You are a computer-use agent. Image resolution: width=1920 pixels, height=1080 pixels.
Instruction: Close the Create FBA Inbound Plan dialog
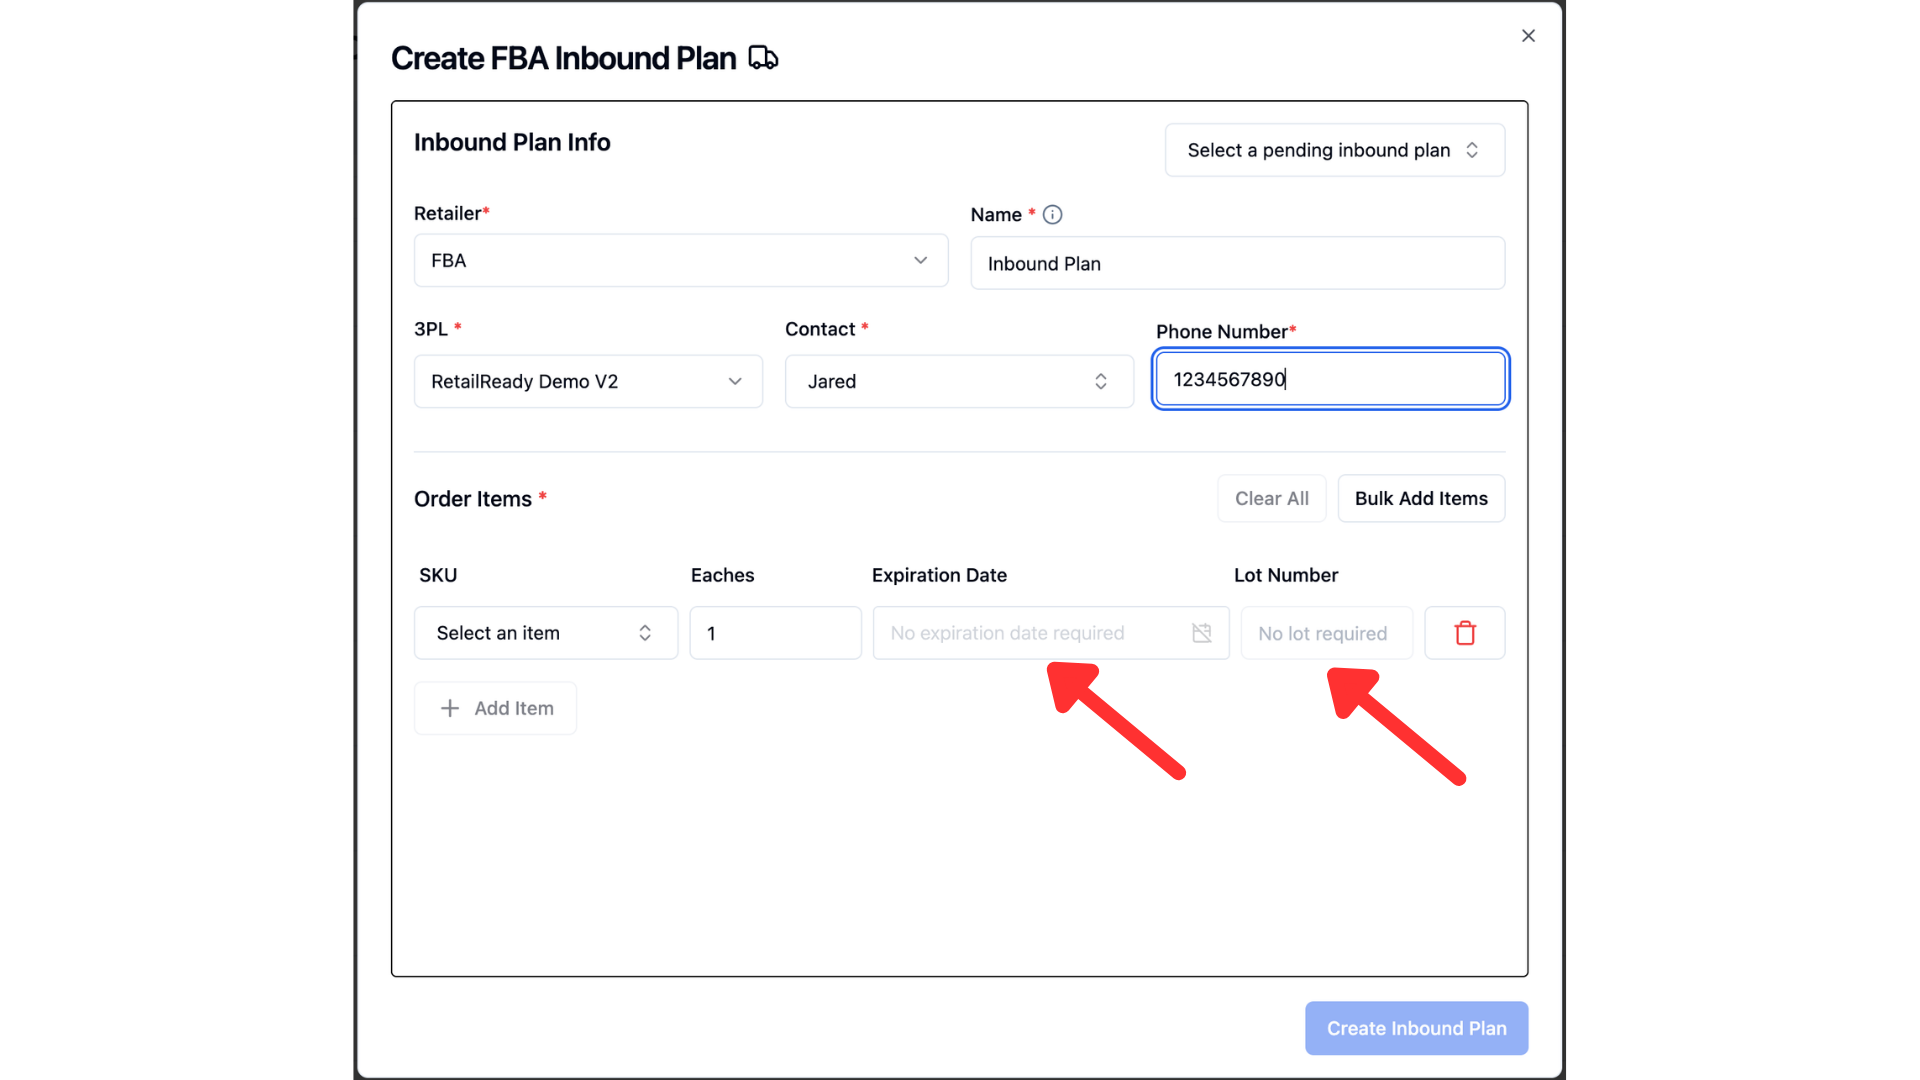[x=1528, y=36]
